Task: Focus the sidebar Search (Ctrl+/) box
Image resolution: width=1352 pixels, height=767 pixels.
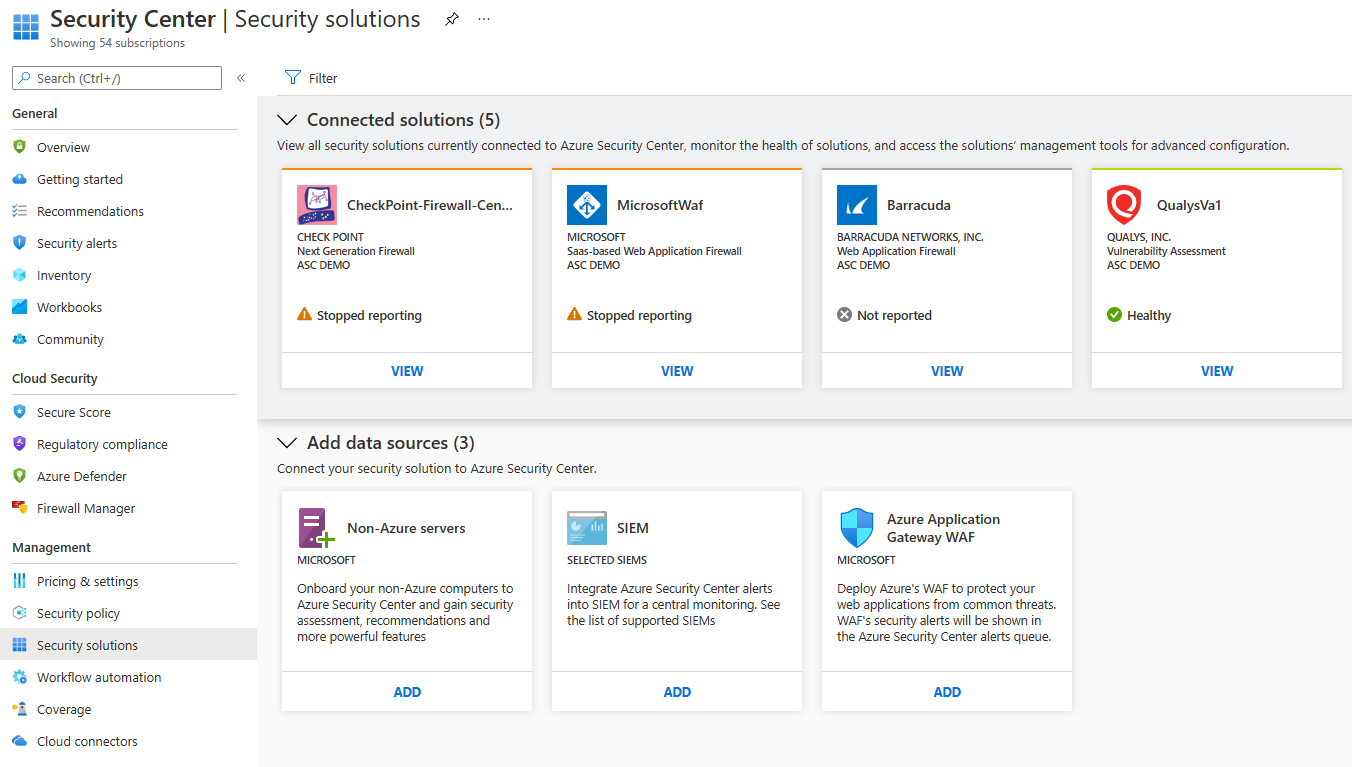Action: click(x=117, y=78)
